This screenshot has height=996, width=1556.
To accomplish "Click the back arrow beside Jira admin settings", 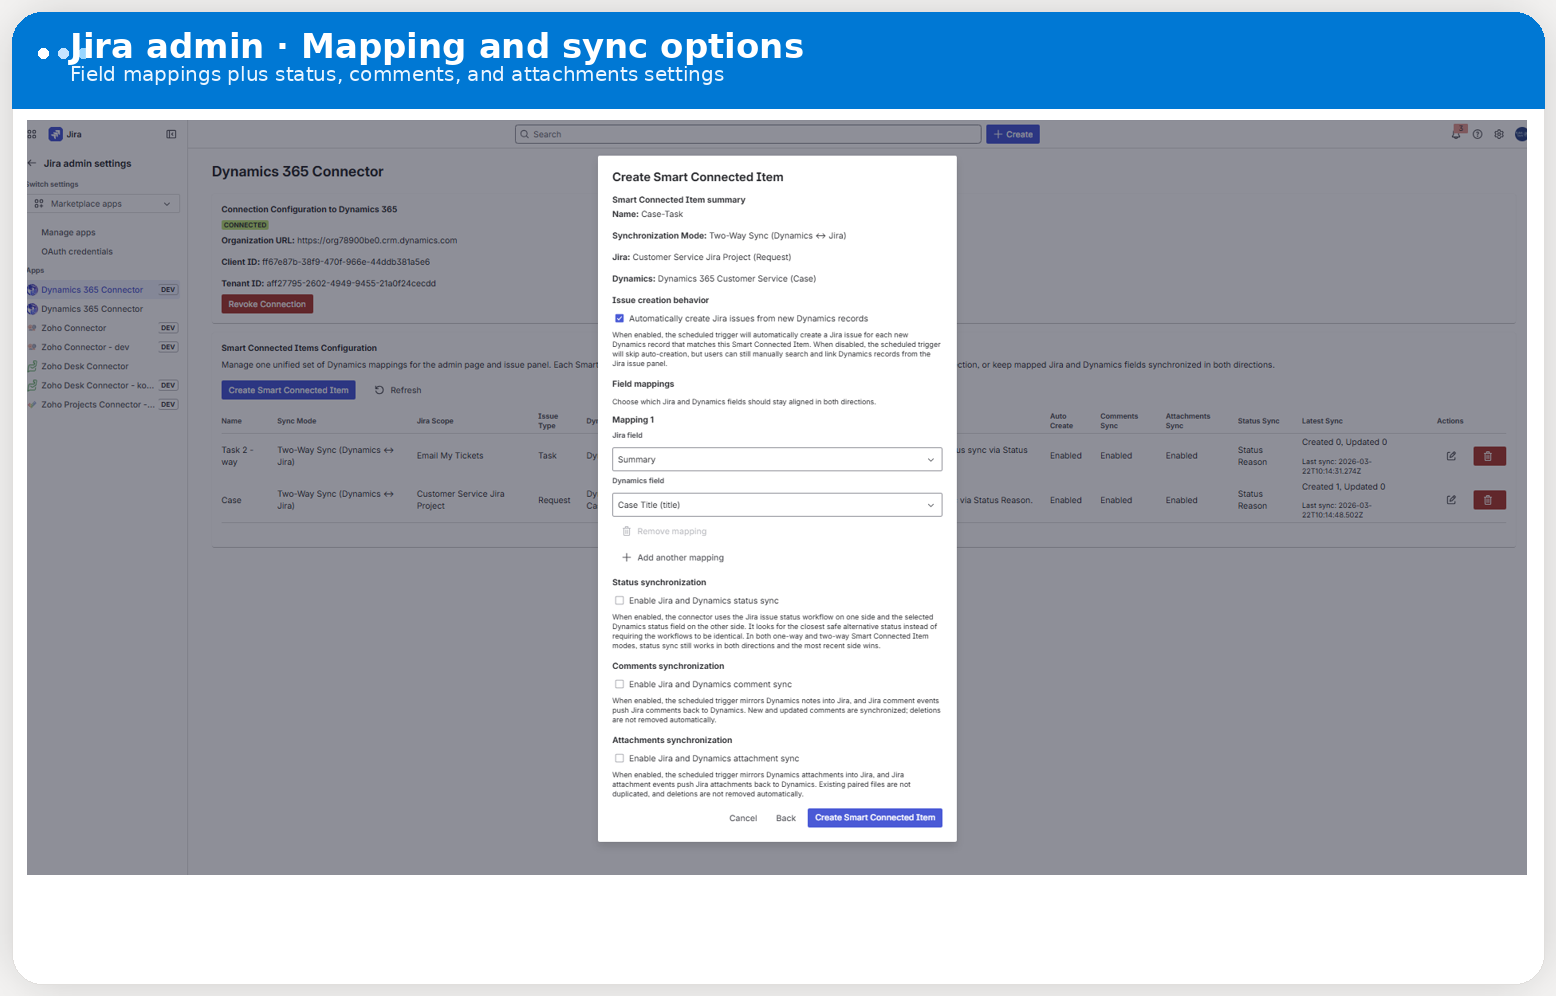I will 29,163.
